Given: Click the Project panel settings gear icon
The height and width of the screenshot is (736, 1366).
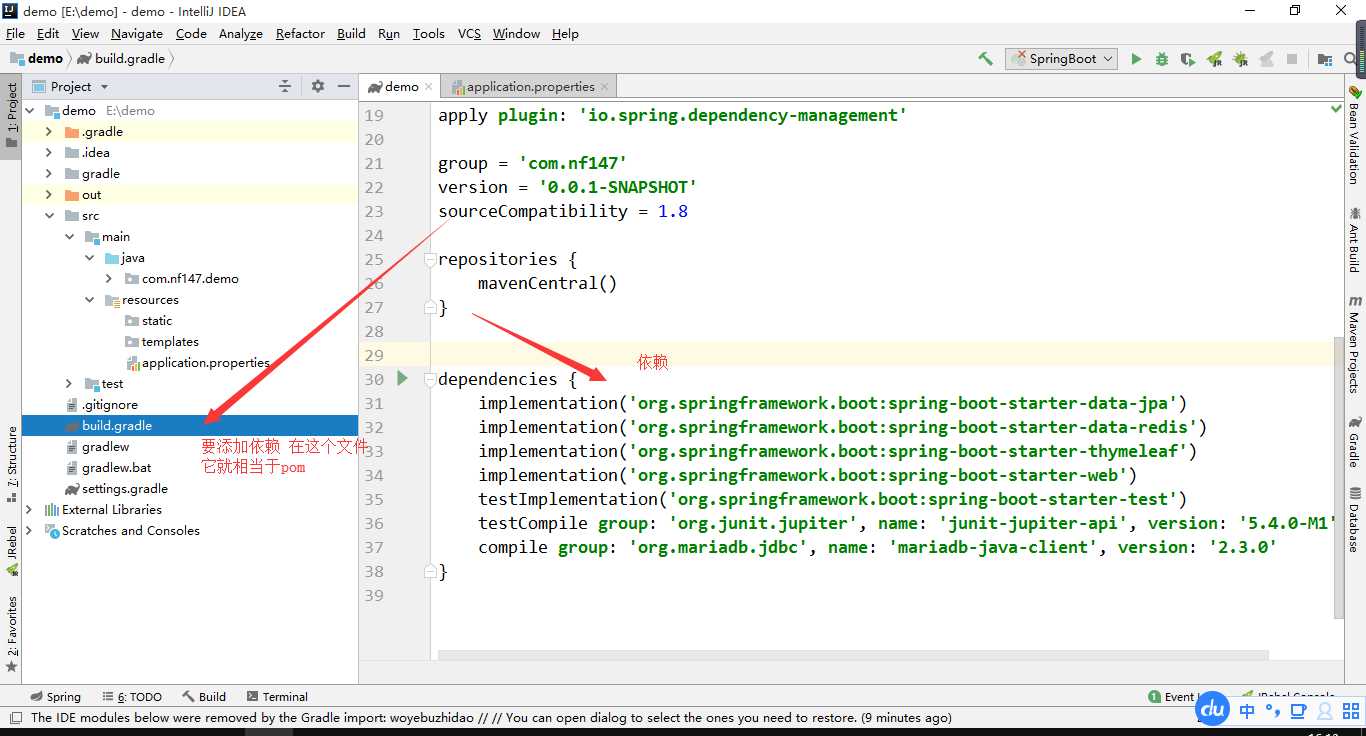Looking at the screenshot, I should (x=318, y=86).
